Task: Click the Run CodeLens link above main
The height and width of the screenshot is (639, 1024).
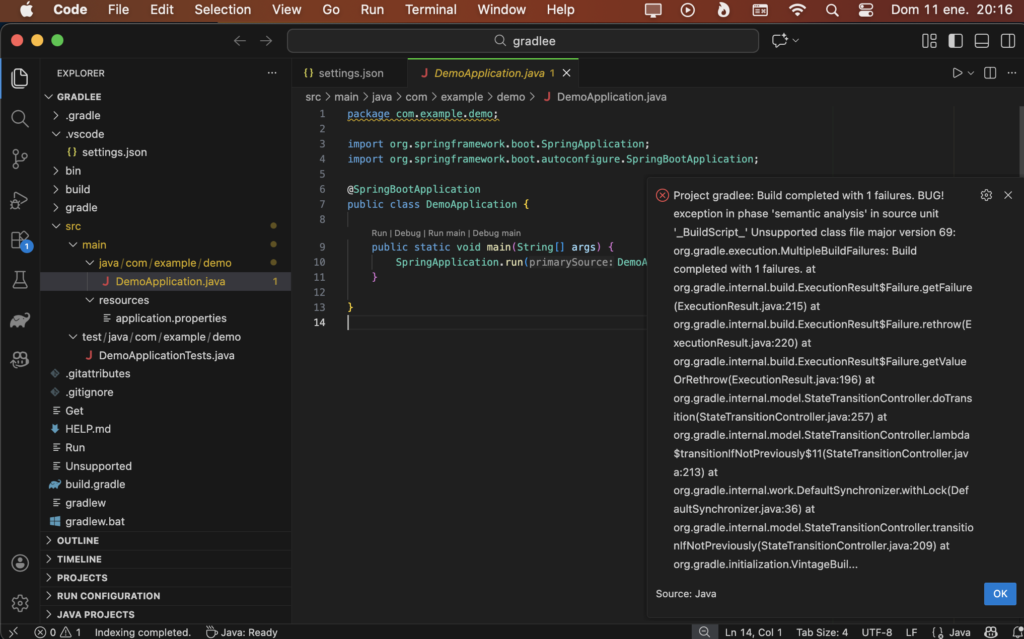Action: click(x=379, y=233)
